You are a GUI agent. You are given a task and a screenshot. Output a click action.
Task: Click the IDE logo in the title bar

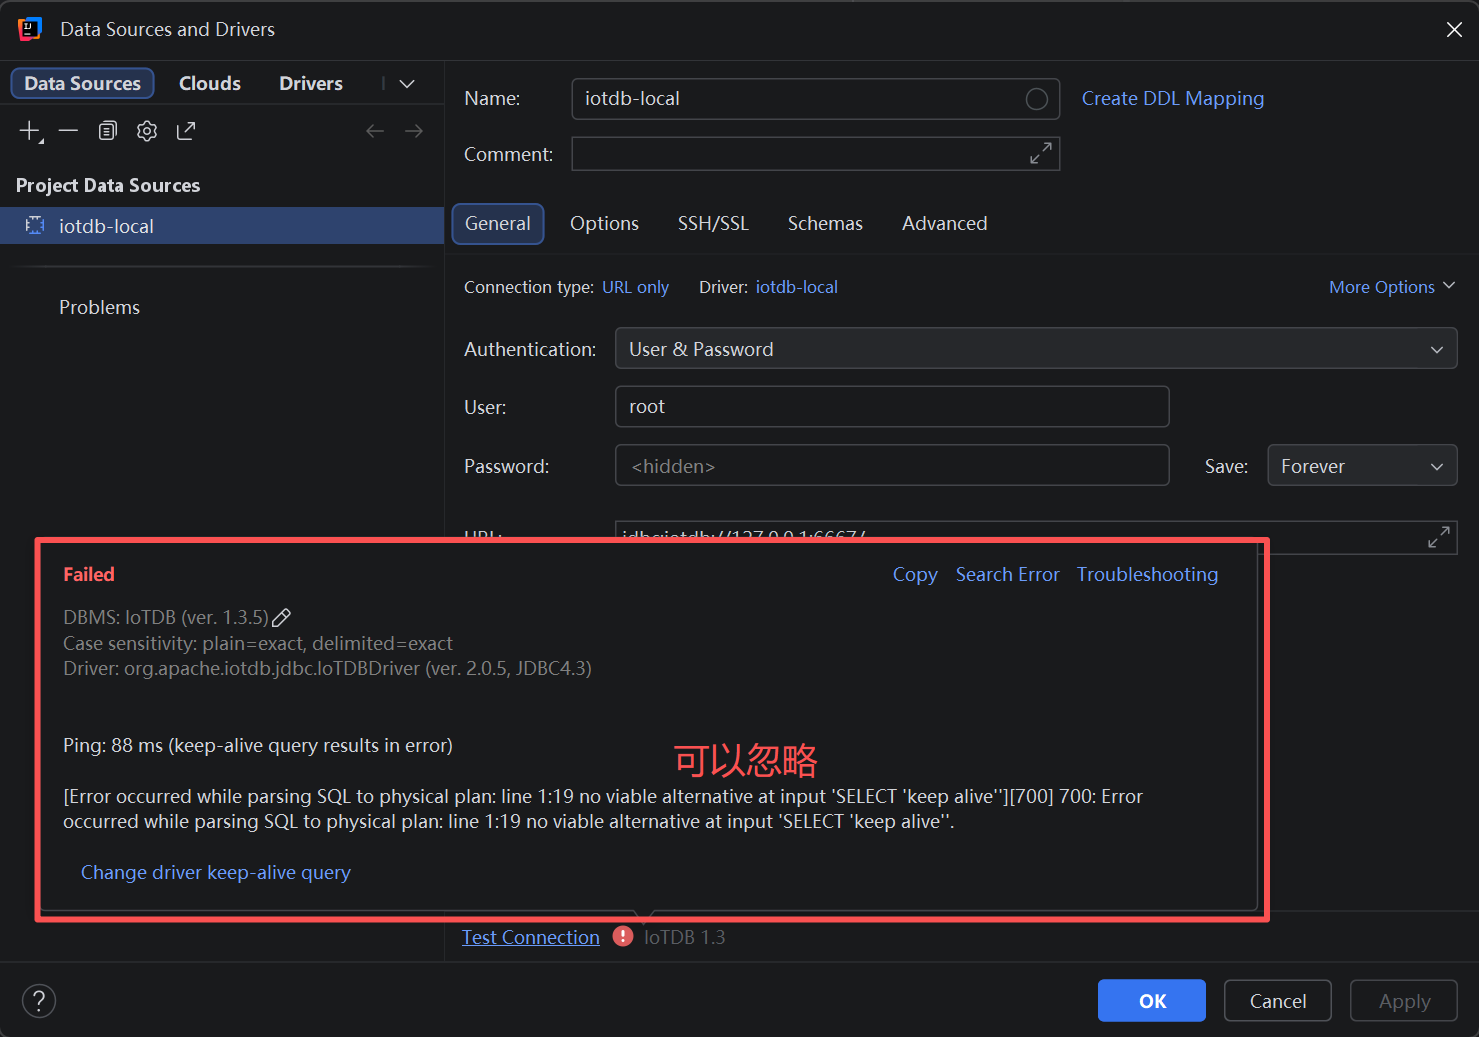pyautogui.click(x=30, y=29)
